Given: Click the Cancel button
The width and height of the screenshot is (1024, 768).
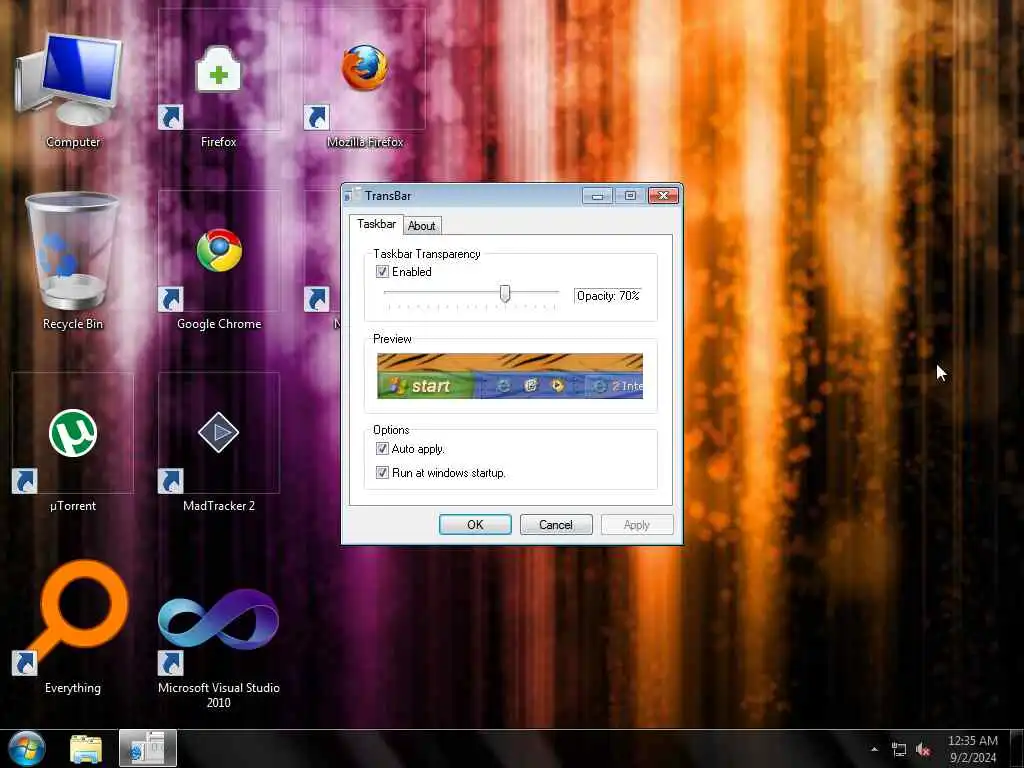Looking at the screenshot, I should (556, 524).
